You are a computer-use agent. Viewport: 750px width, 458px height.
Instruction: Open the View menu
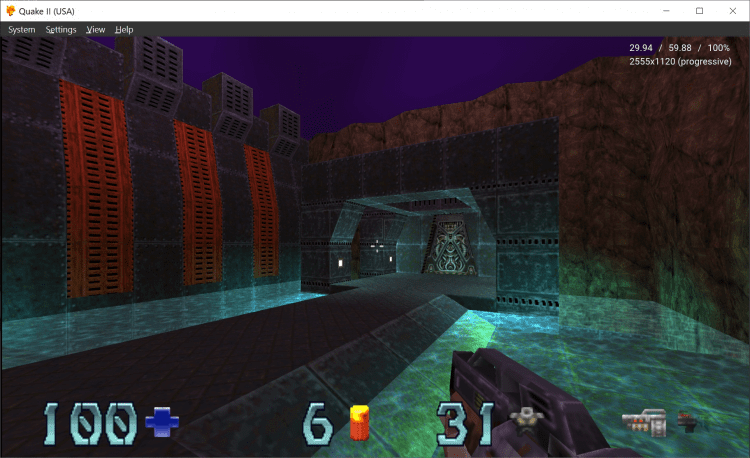click(x=96, y=30)
